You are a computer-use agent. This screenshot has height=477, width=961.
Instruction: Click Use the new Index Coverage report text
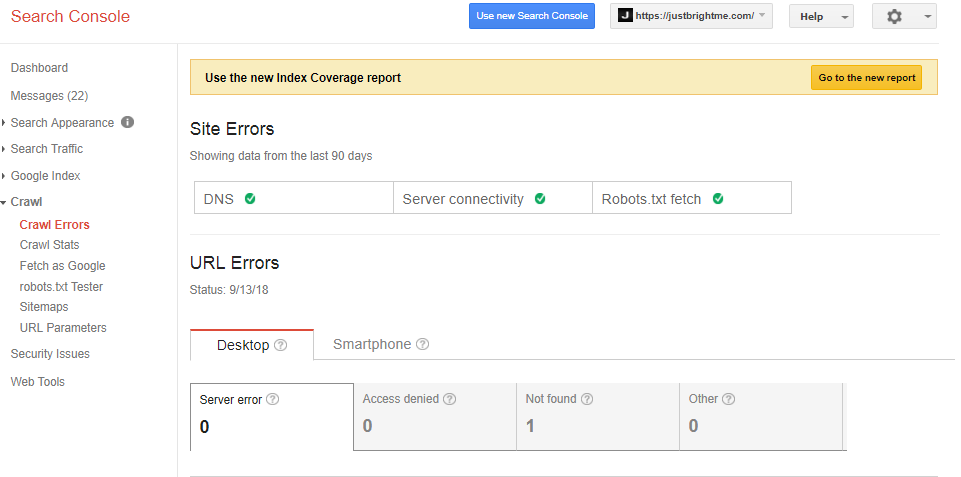coord(303,78)
